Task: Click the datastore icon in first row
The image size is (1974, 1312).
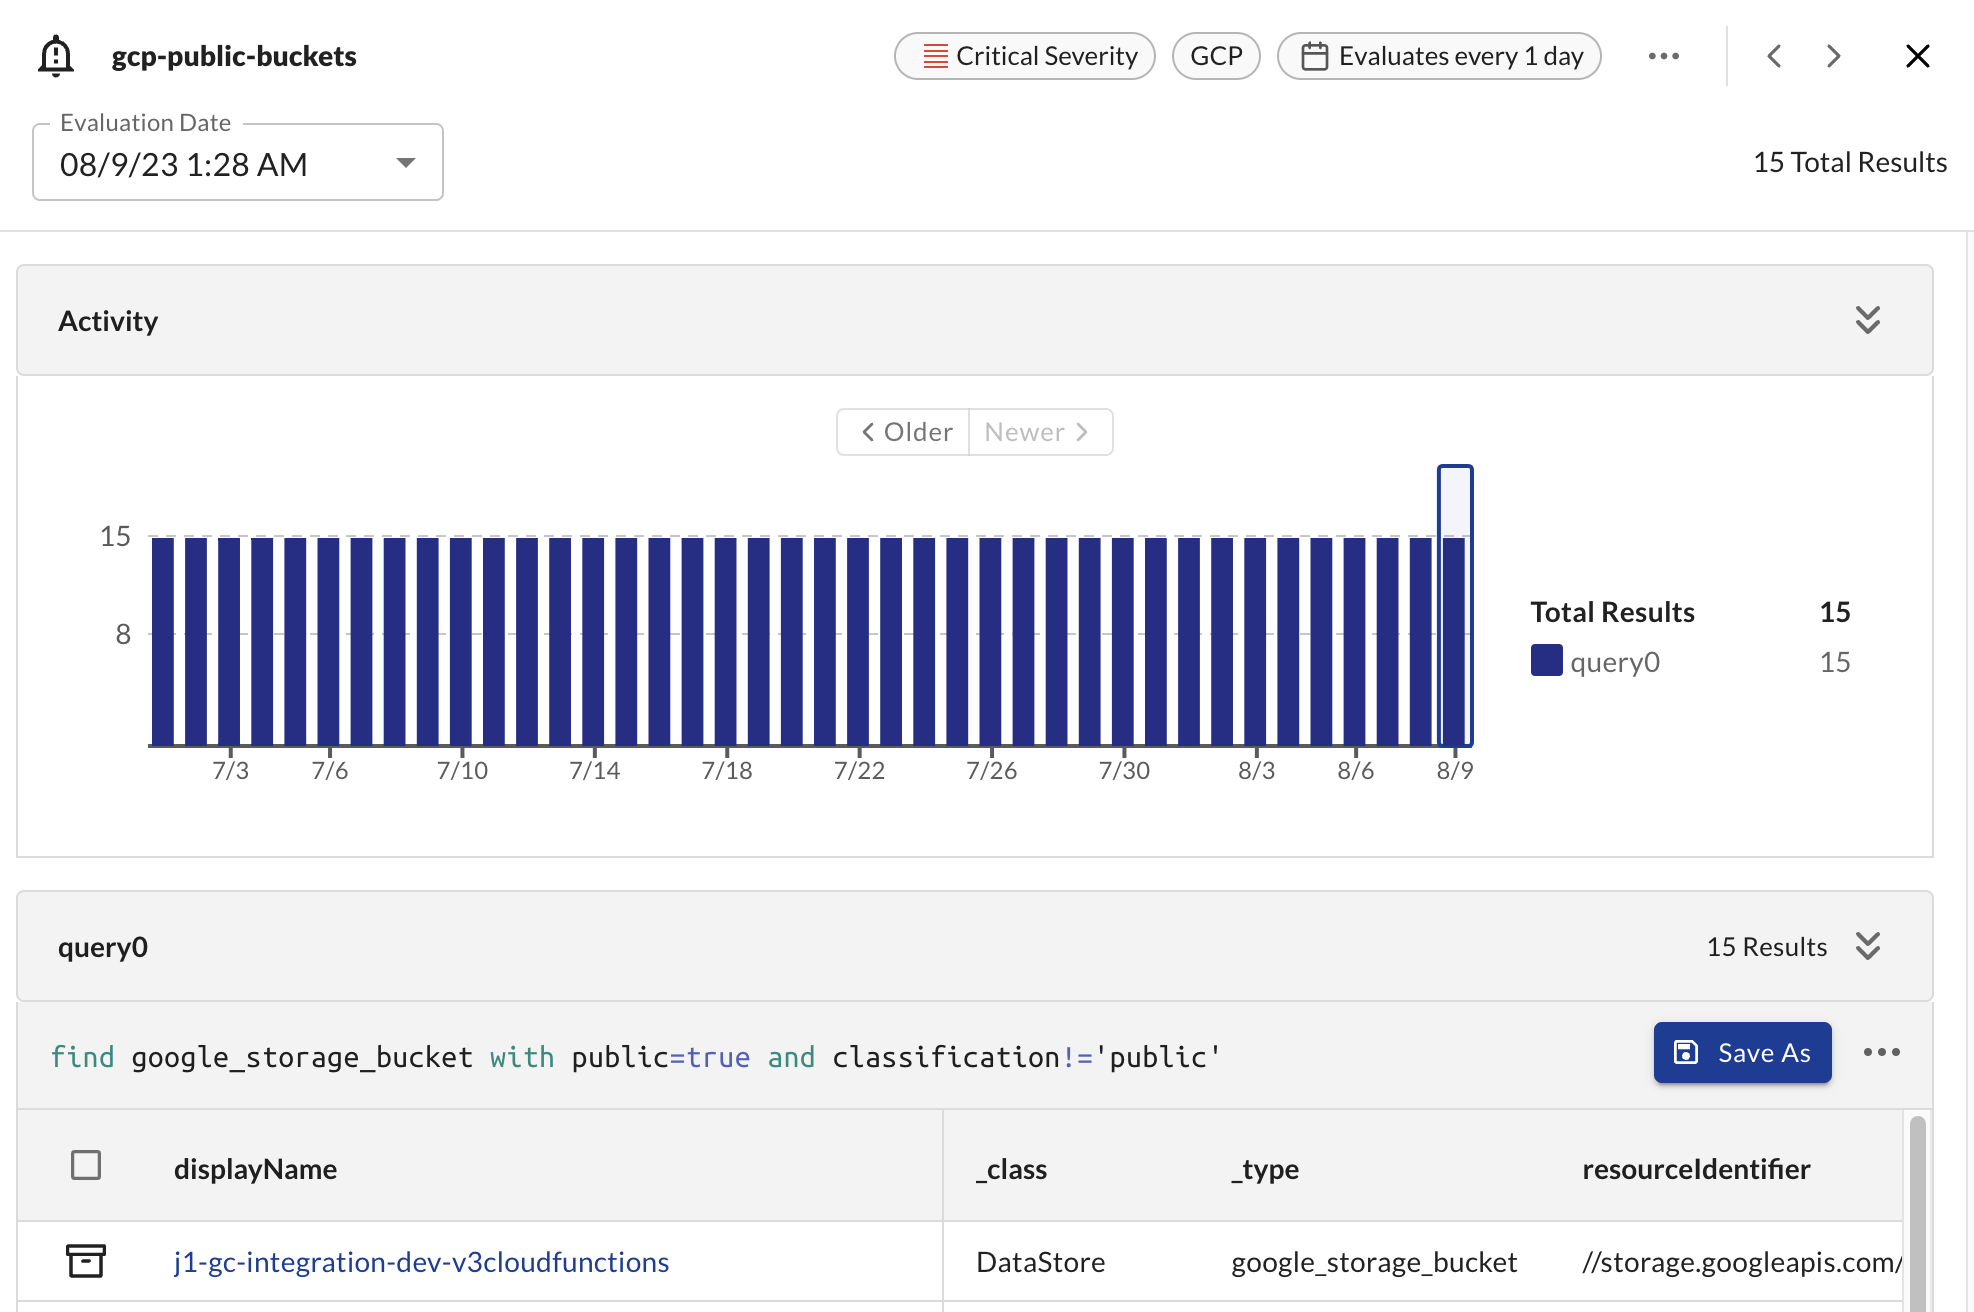Action: point(86,1261)
